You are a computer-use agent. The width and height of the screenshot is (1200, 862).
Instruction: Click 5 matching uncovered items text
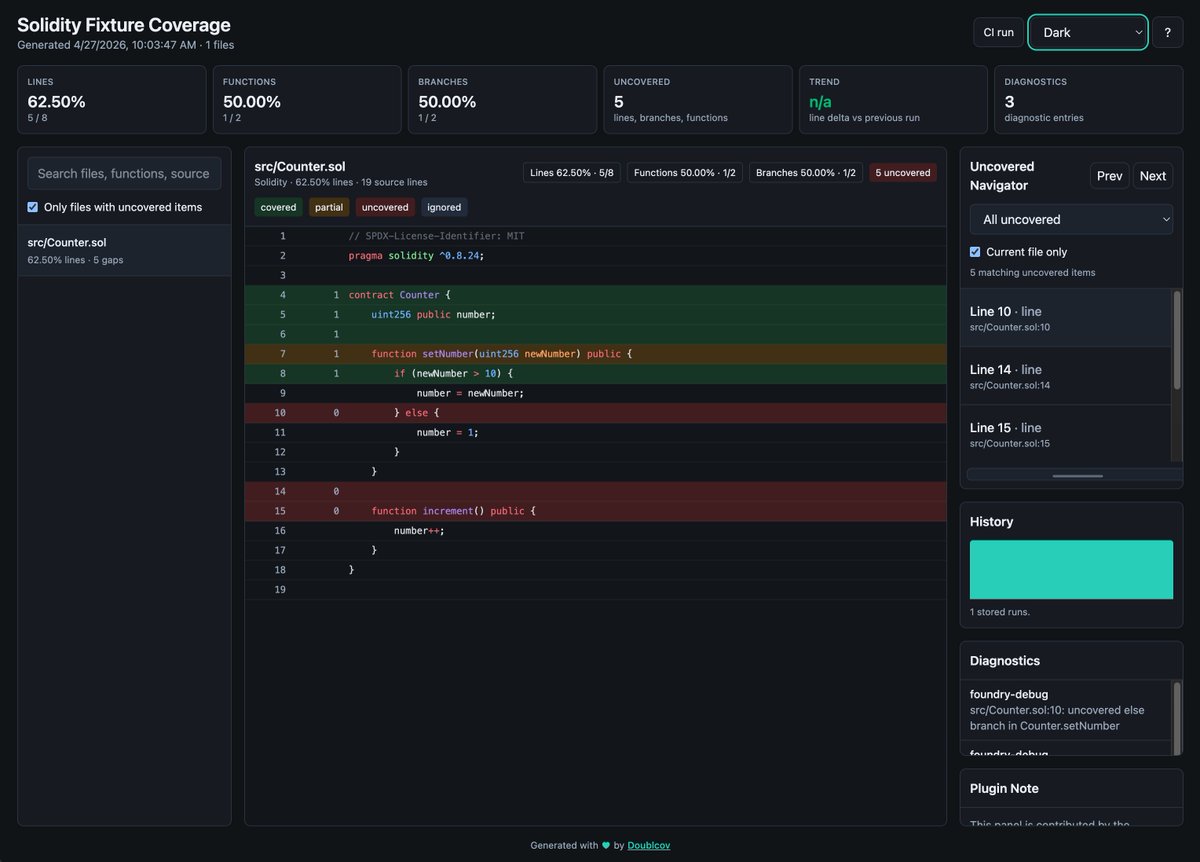pos(1032,272)
